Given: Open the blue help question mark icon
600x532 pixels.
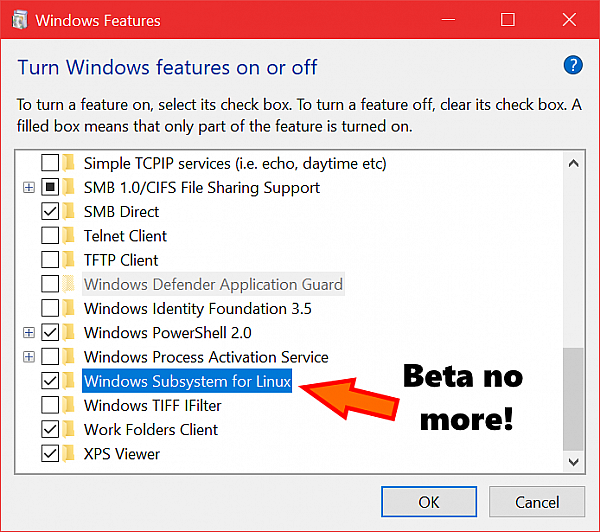Looking at the screenshot, I should click(572, 65).
